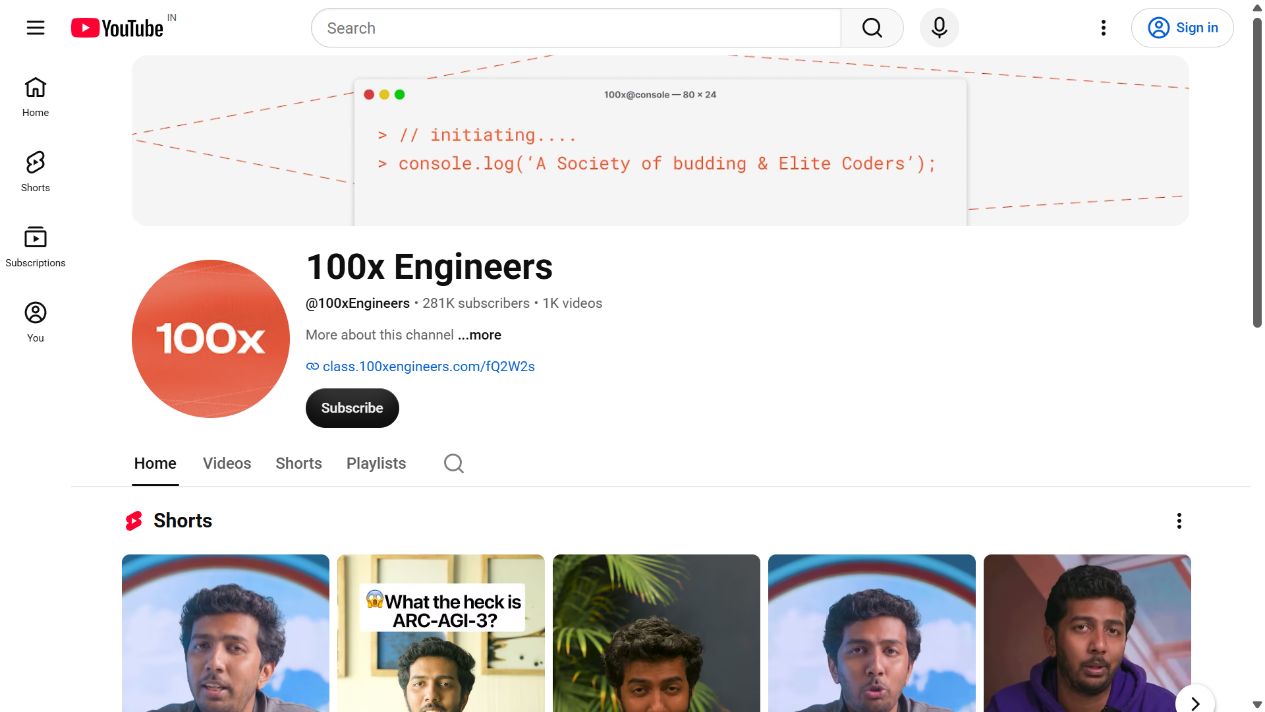This screenshot has height=712, width=1265.
Task: Click the page vertical scrollbar thumb
Action: (x=1257, y=172)
